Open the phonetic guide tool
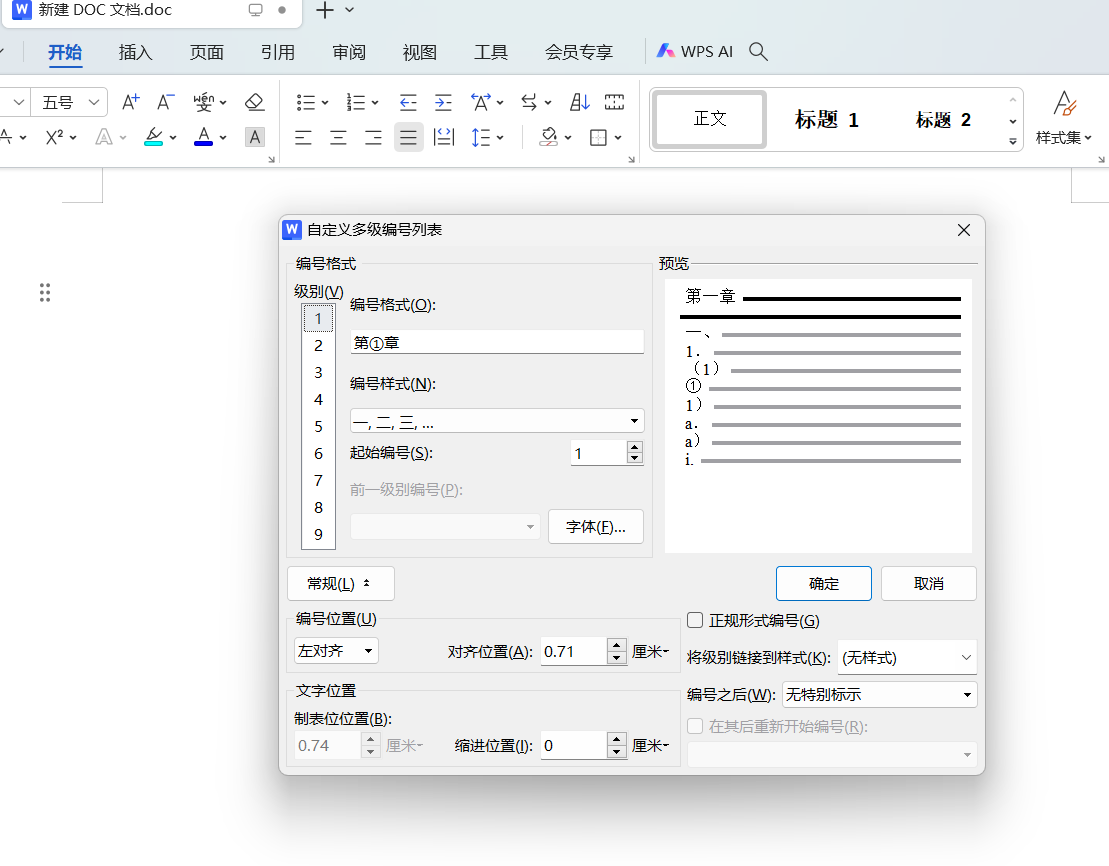 coord(204,103)
